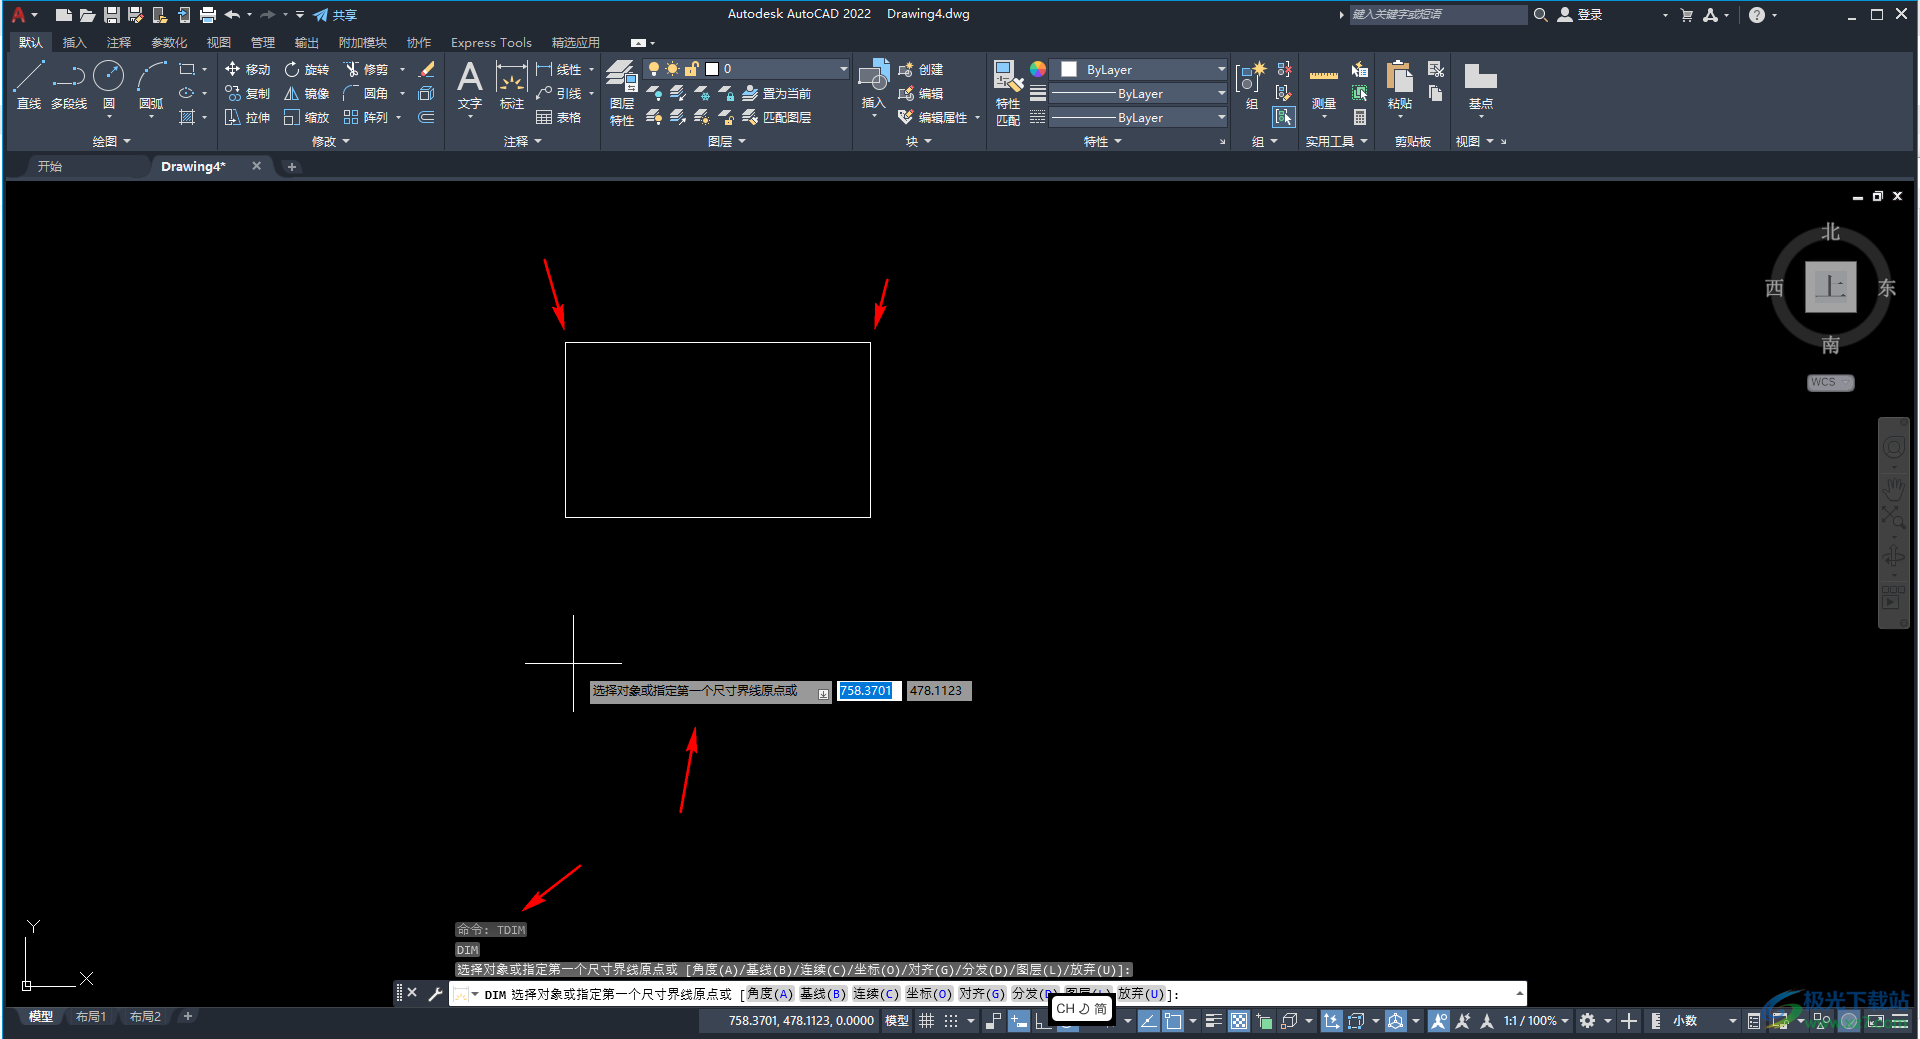
Task: Click the 圆角 (Fillet) tool
Action: click(x=366, y=93)
